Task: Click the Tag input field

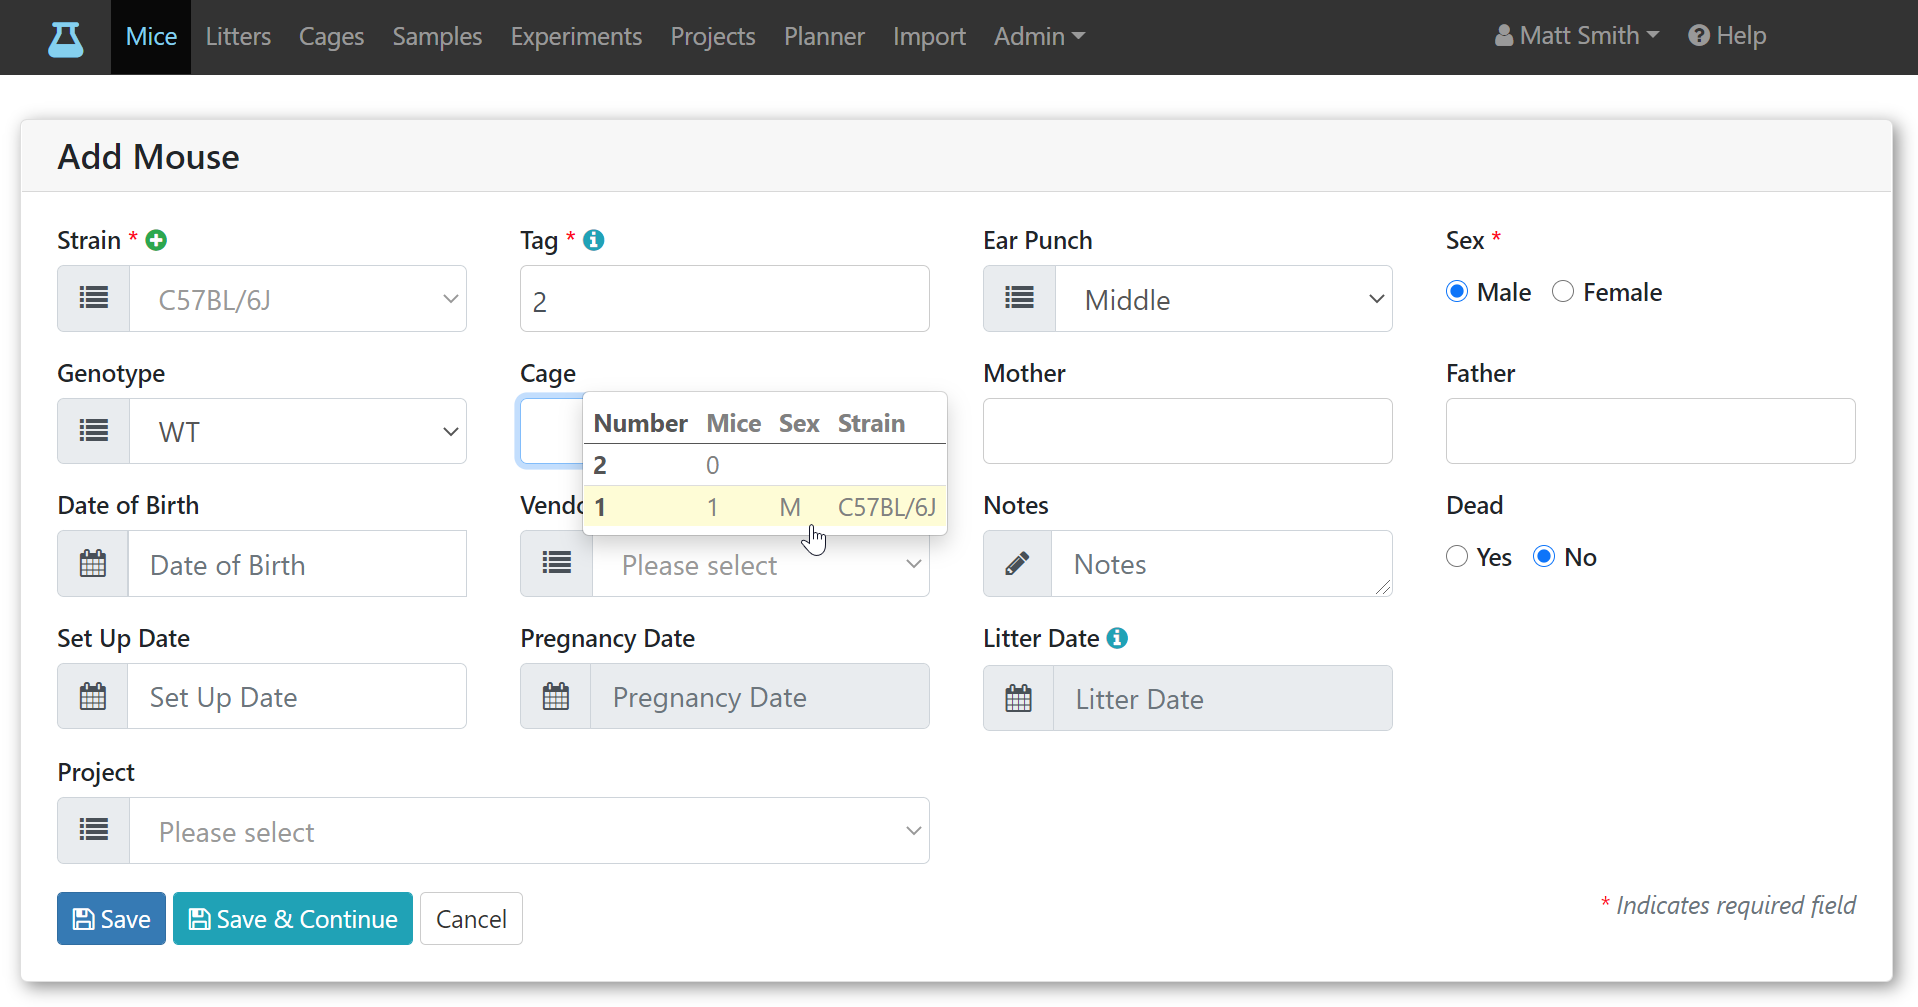Action: tap(725, 298)
